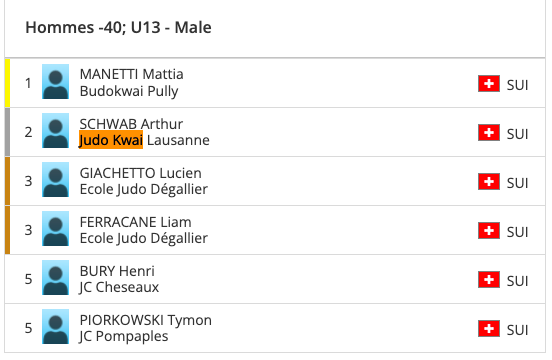
Task: Open MANETTI Mattia competitor name
Action: pyautogui.click(x=132, y=74)
